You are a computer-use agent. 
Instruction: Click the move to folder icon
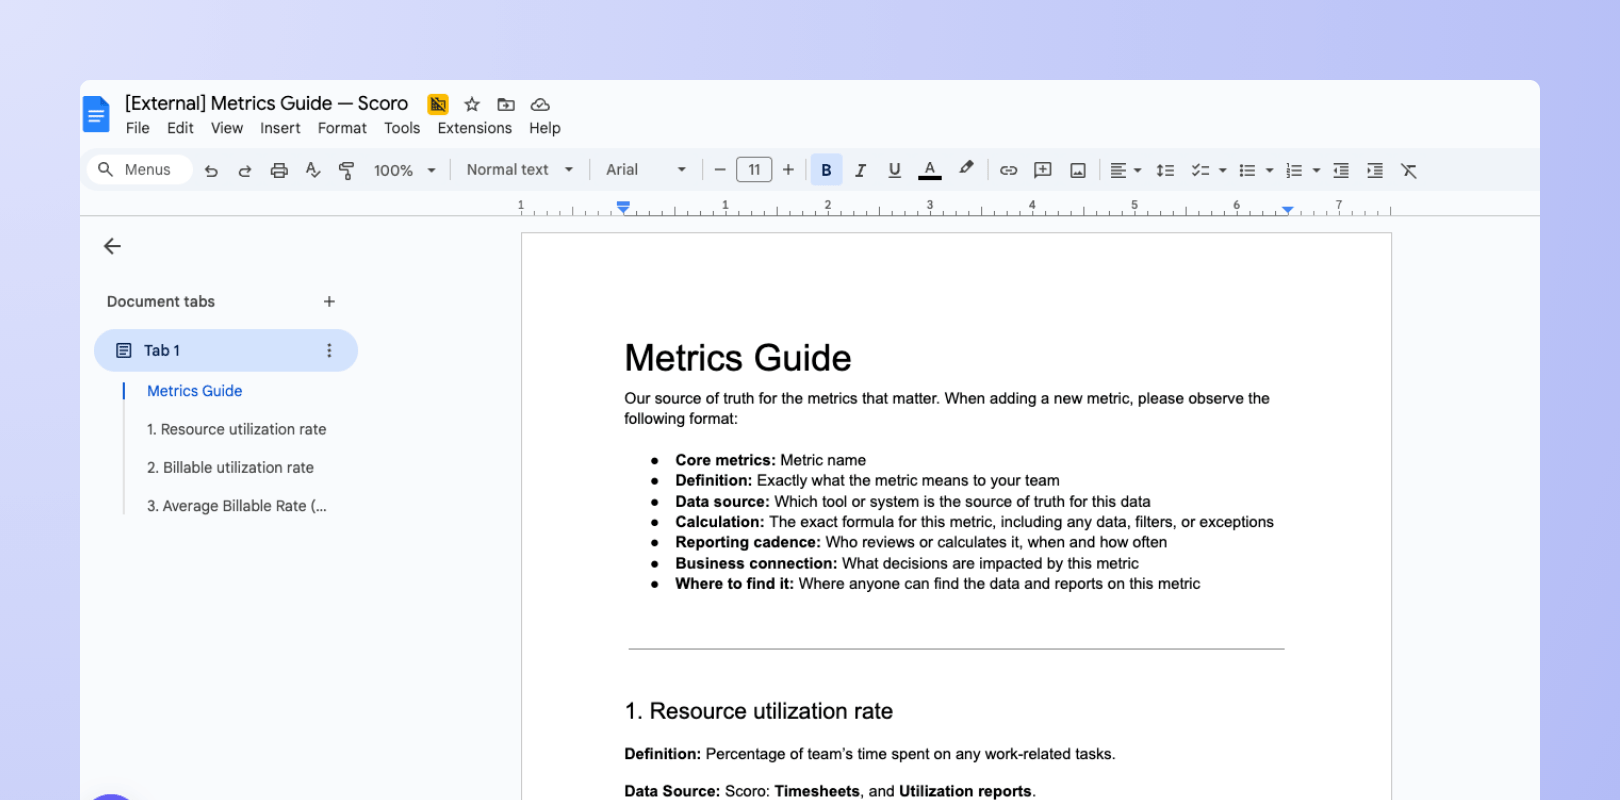(506, 104)
